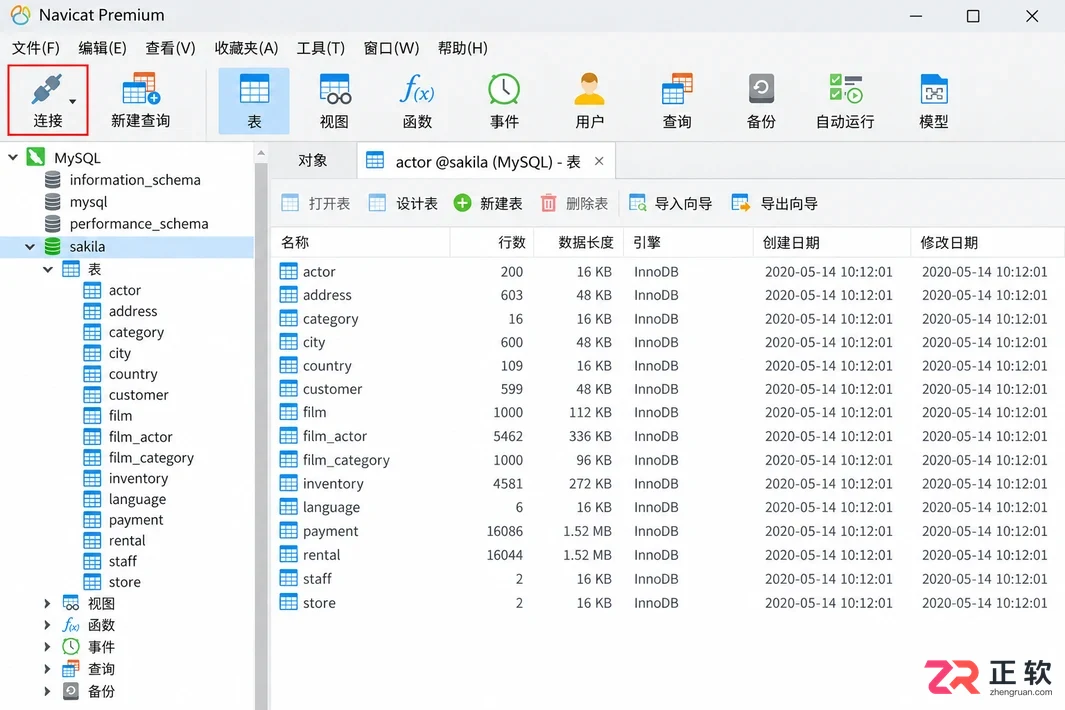Select the country row in object list

point(667,366)
